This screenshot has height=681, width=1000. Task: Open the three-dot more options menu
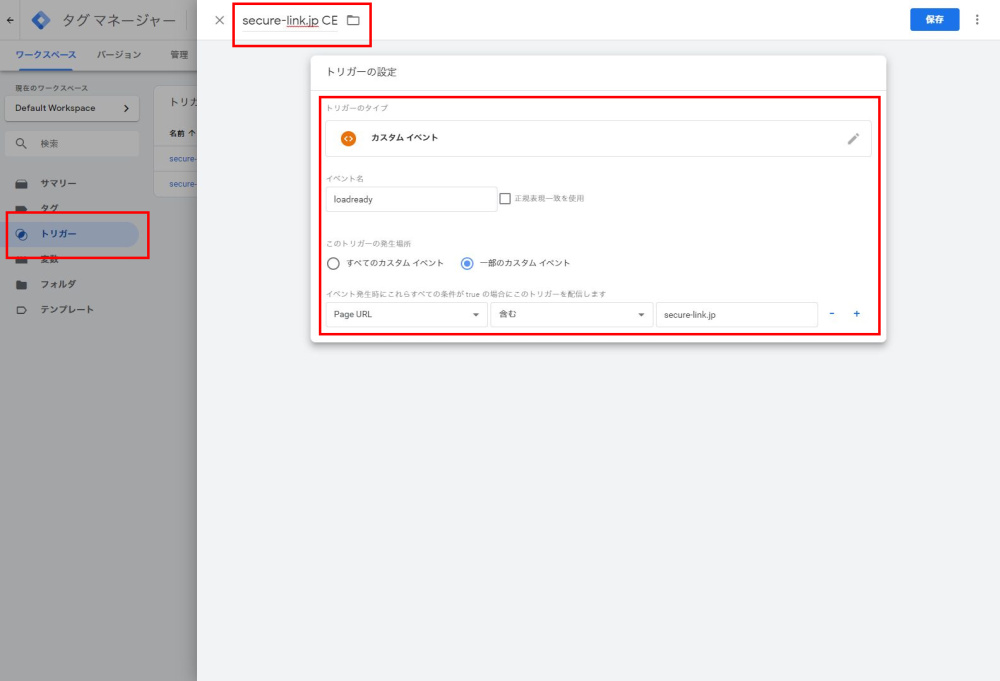pos(977,20)
